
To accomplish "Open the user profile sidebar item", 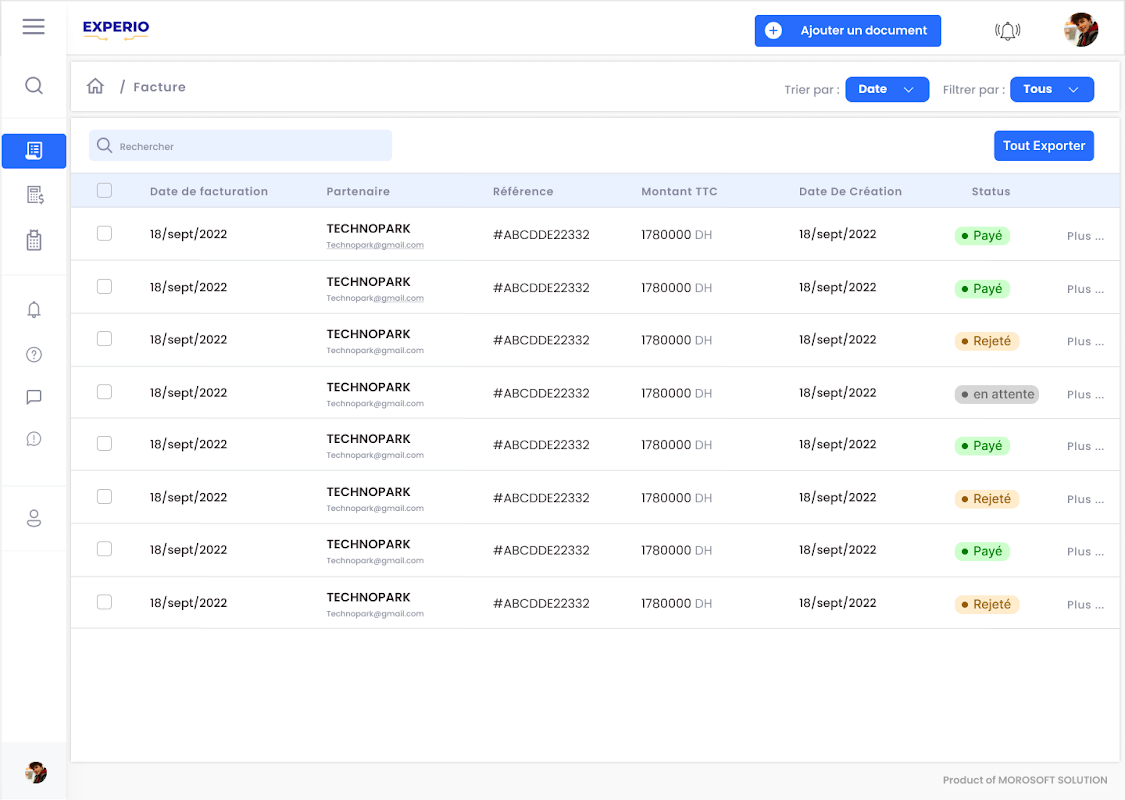I will [x=34, y=518].
